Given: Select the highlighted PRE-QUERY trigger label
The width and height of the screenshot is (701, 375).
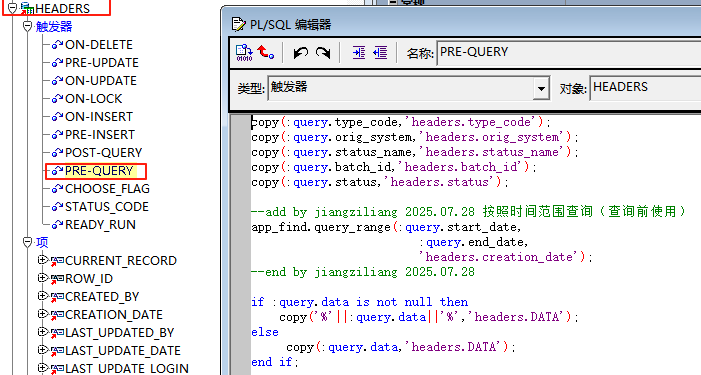Looking at the screenshot, I should coord(99,171).
